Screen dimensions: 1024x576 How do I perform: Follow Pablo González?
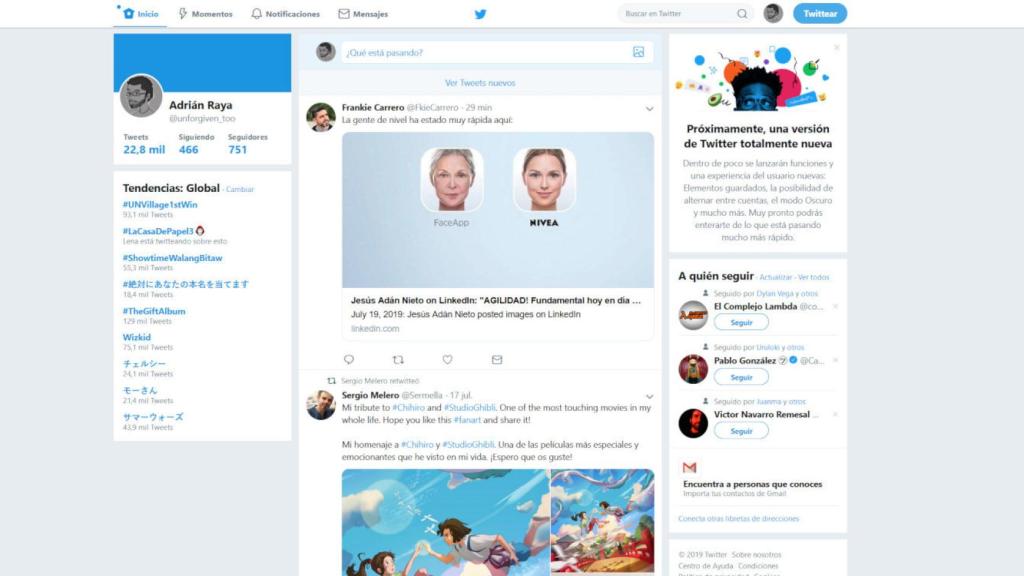click(x=741, y=377)
